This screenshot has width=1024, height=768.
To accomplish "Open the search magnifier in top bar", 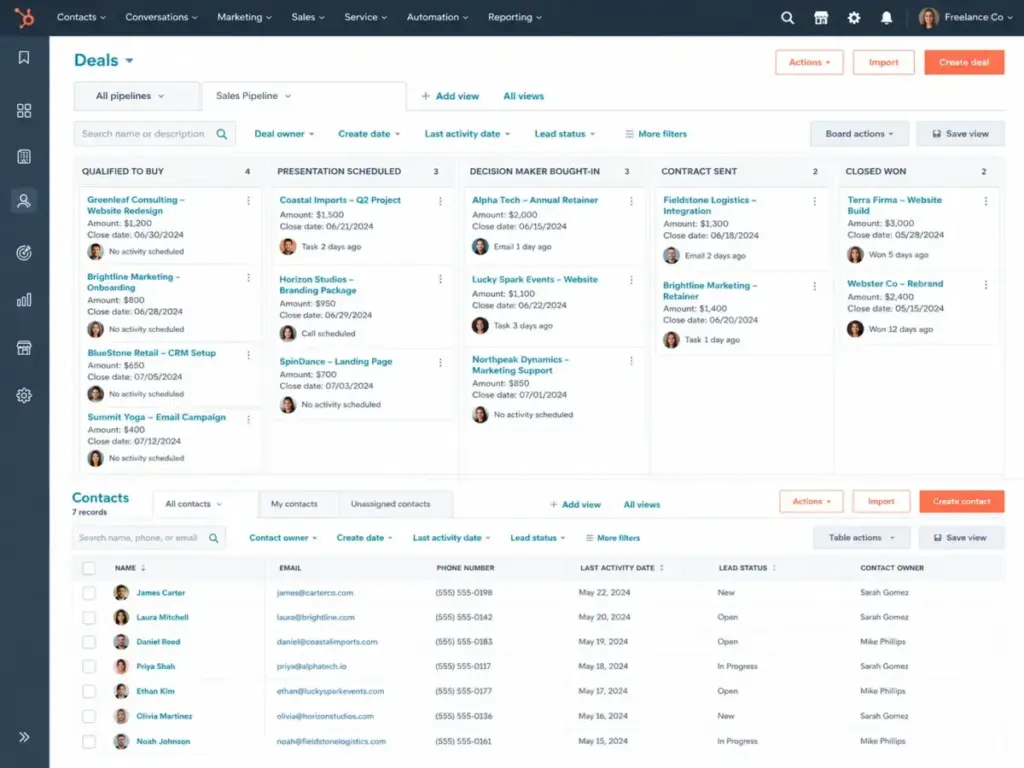I will pyautogui.click(x=788, y=18).
